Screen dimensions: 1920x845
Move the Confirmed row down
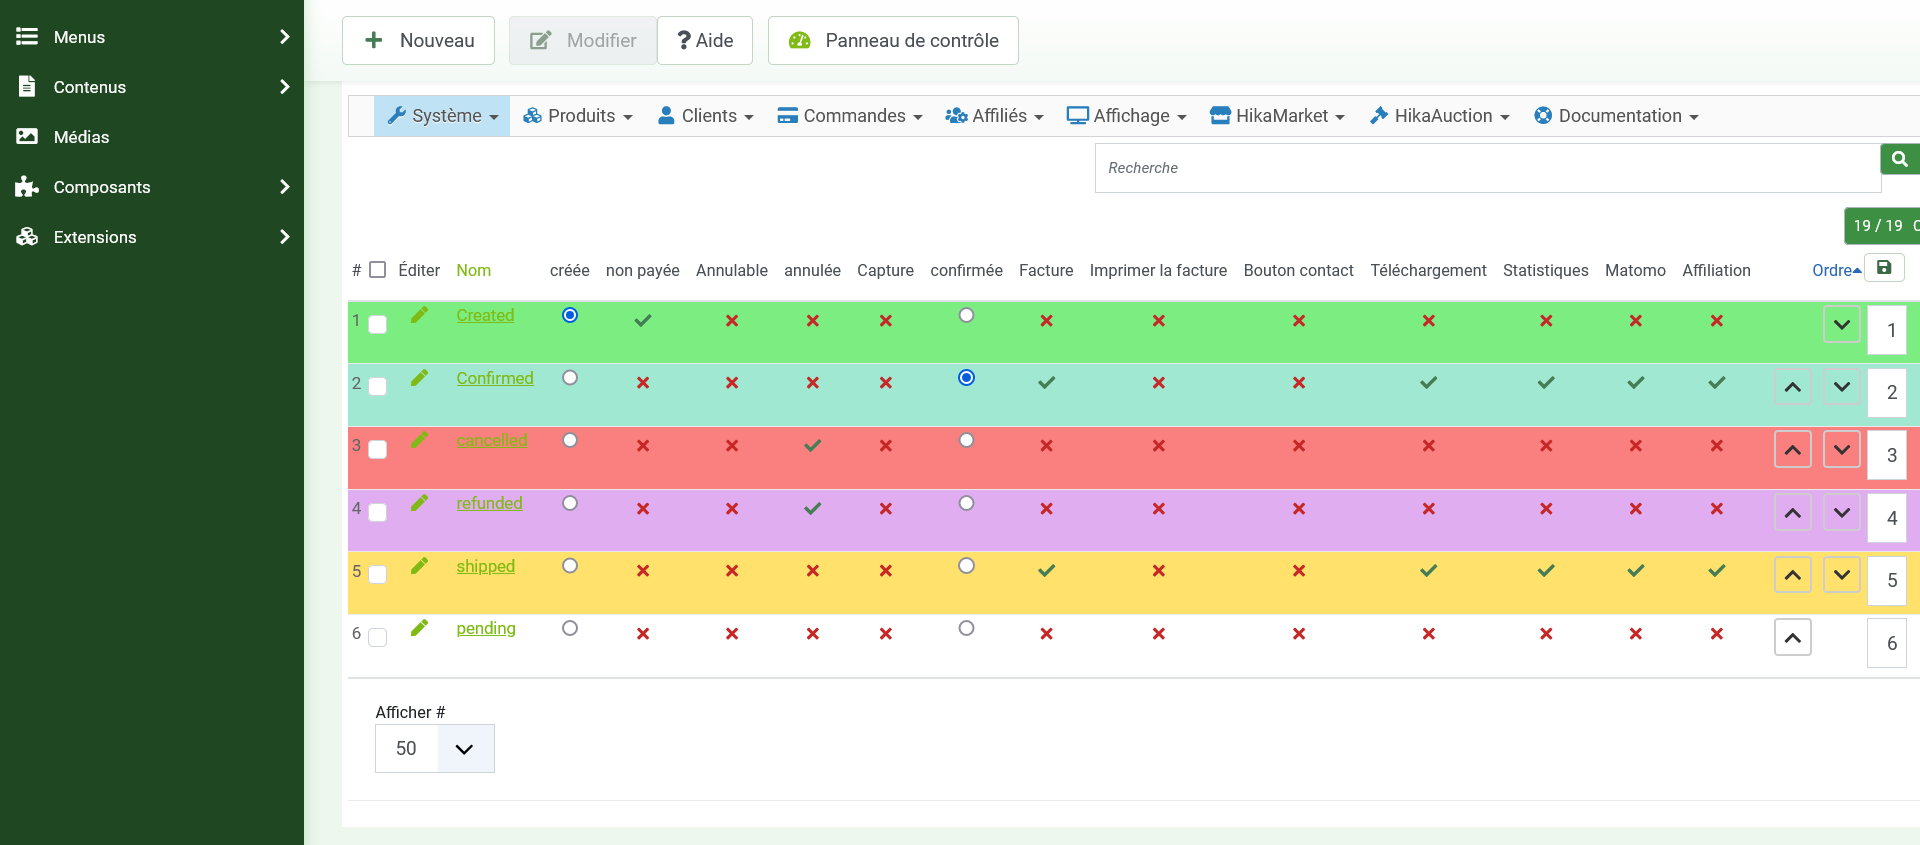[1842, 387]
